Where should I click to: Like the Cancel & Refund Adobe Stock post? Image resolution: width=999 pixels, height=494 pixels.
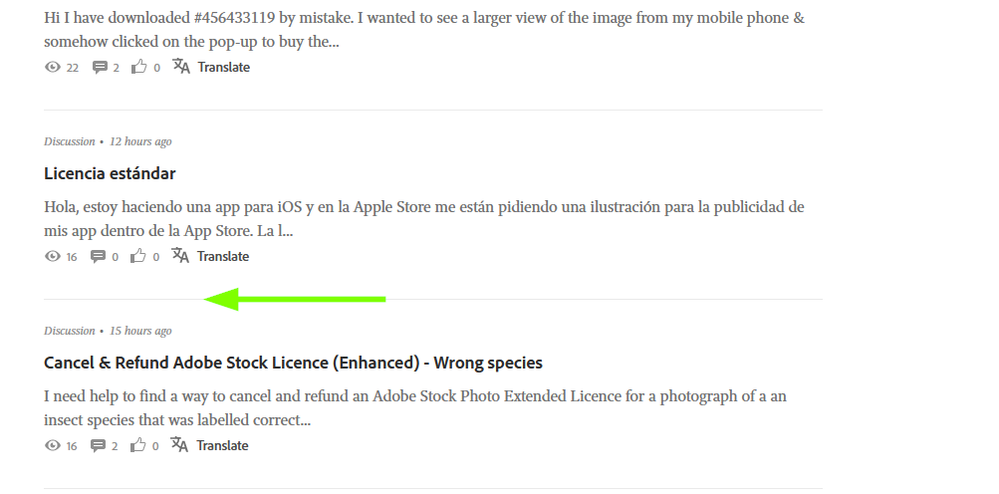click(x=139, y=446)
